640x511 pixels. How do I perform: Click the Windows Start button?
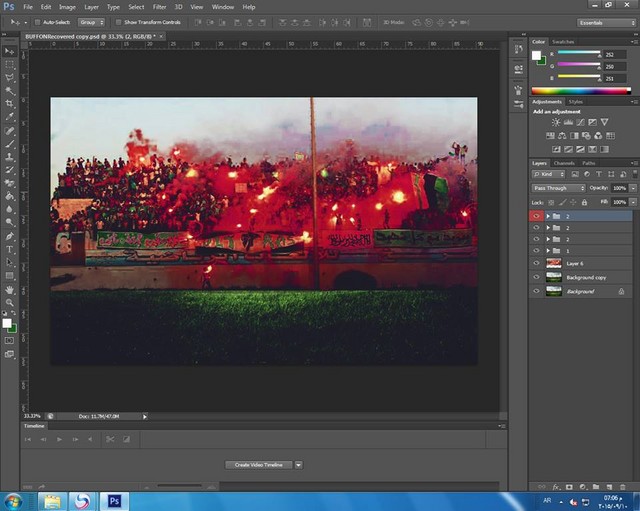click(x=14, y=501)
